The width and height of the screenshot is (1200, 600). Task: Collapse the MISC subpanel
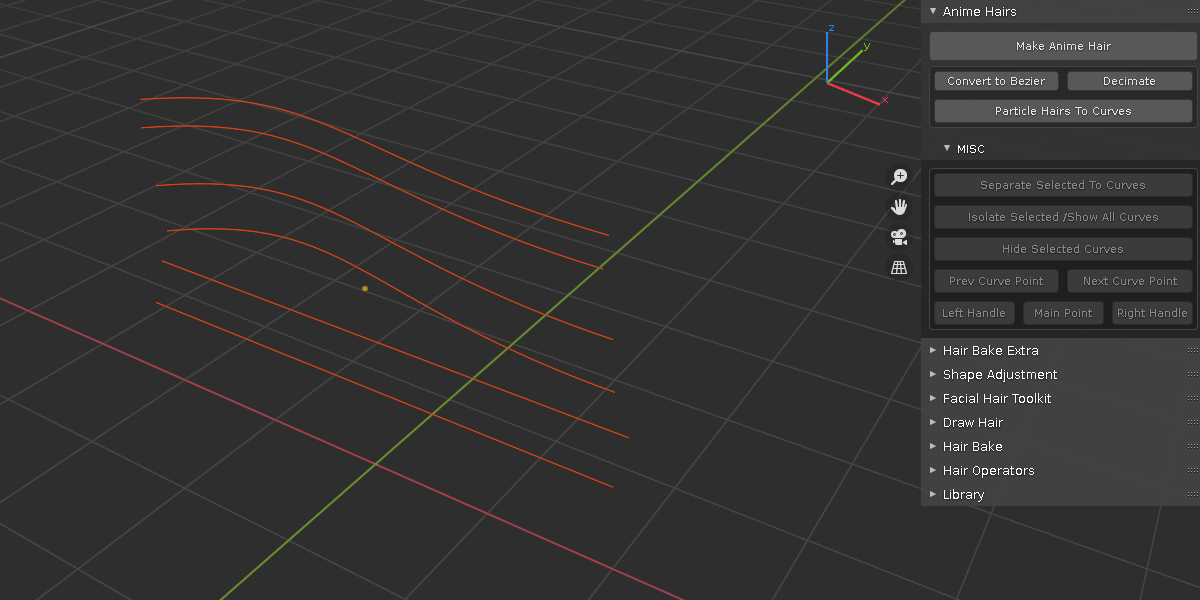pos(947,148)
